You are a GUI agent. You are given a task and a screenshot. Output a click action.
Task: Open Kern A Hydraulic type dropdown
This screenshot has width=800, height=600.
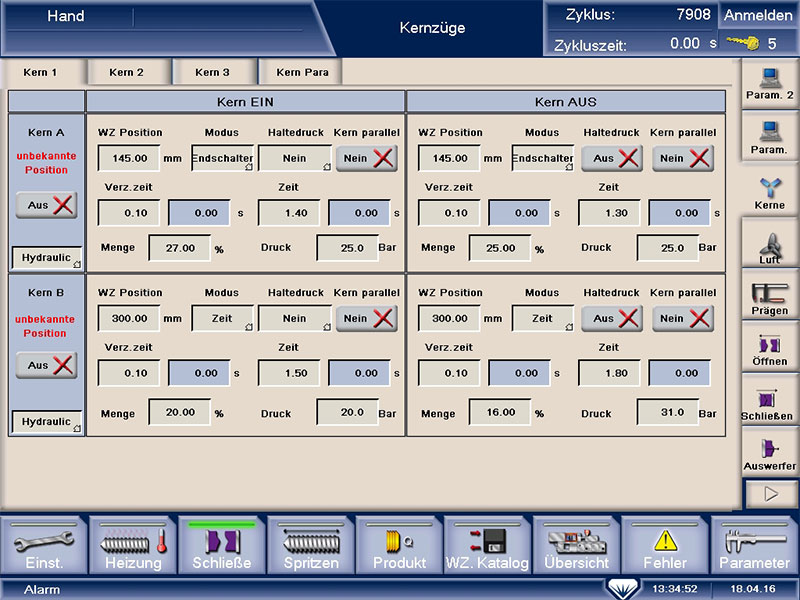(x=46, y=258)
